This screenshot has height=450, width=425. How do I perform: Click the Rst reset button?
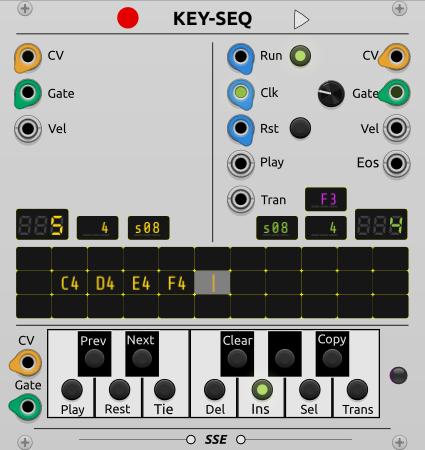click(300, 128)
